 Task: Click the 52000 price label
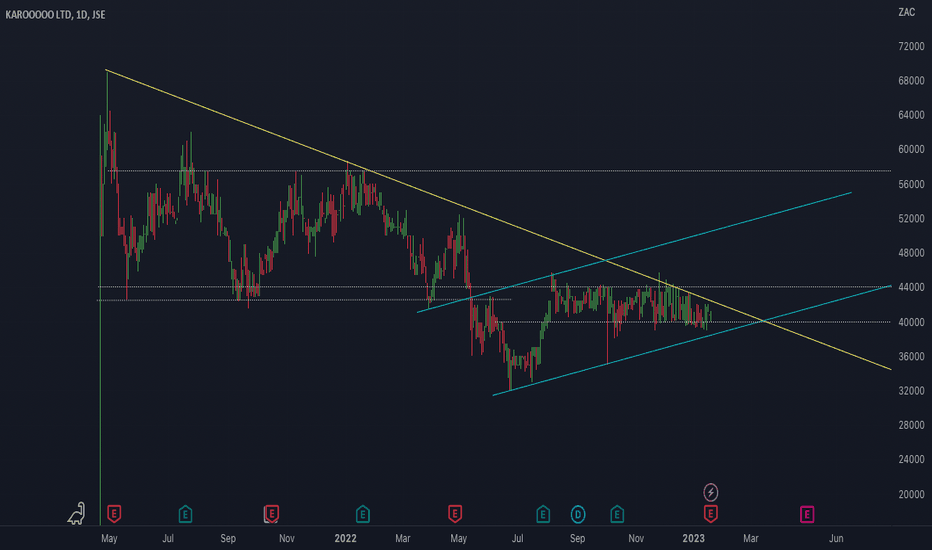coord(911,219)
